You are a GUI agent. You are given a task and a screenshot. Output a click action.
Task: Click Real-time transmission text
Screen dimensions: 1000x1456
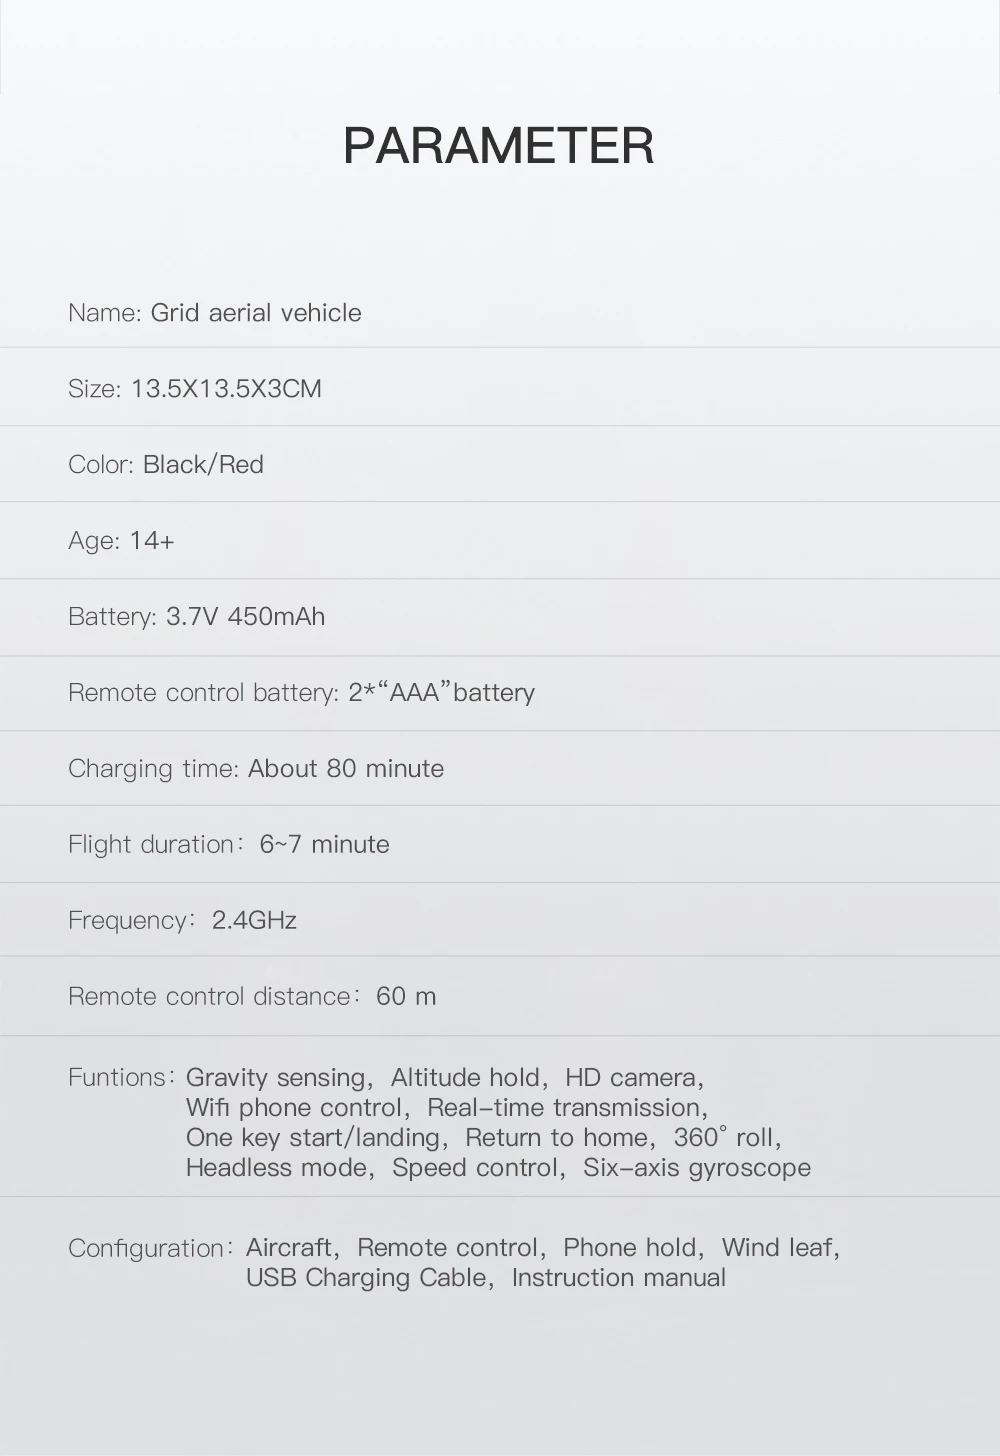coord(564,1108)
